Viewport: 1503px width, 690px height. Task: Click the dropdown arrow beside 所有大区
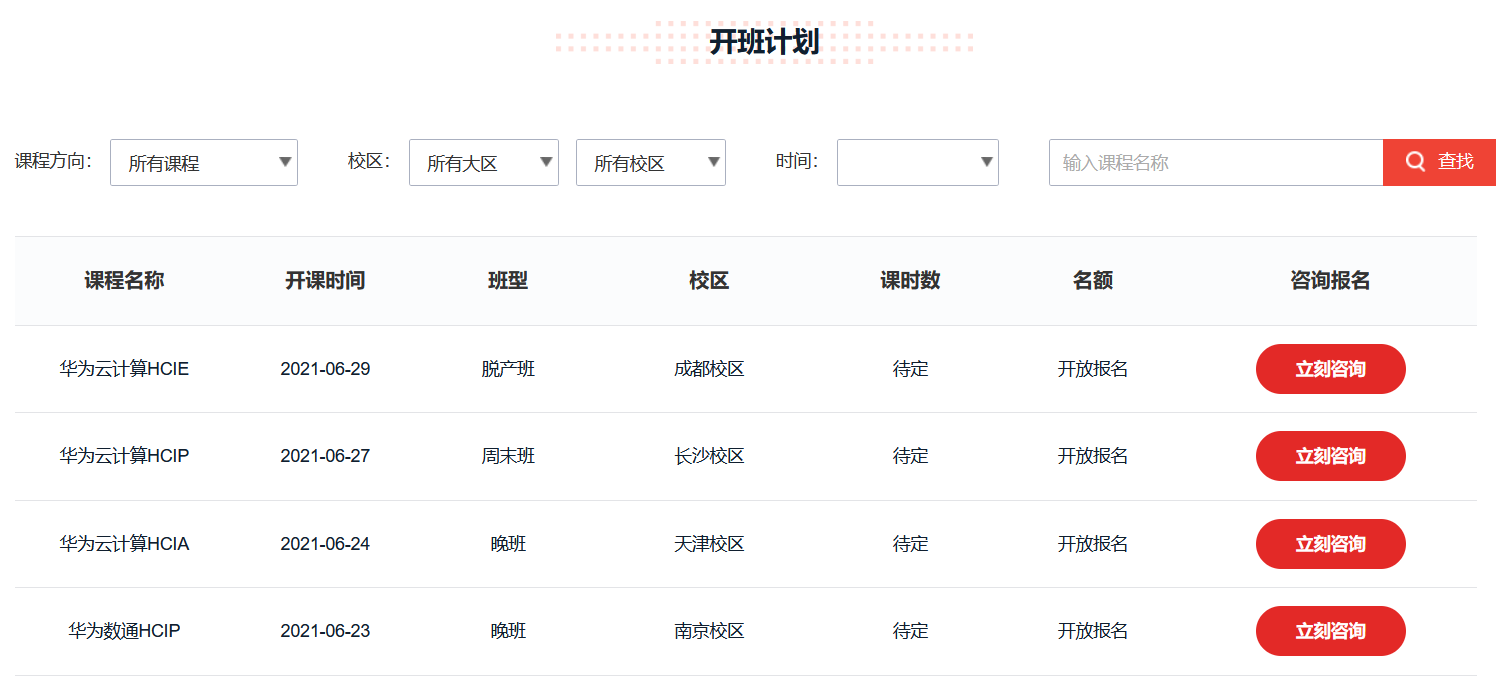tap(546, 162)
